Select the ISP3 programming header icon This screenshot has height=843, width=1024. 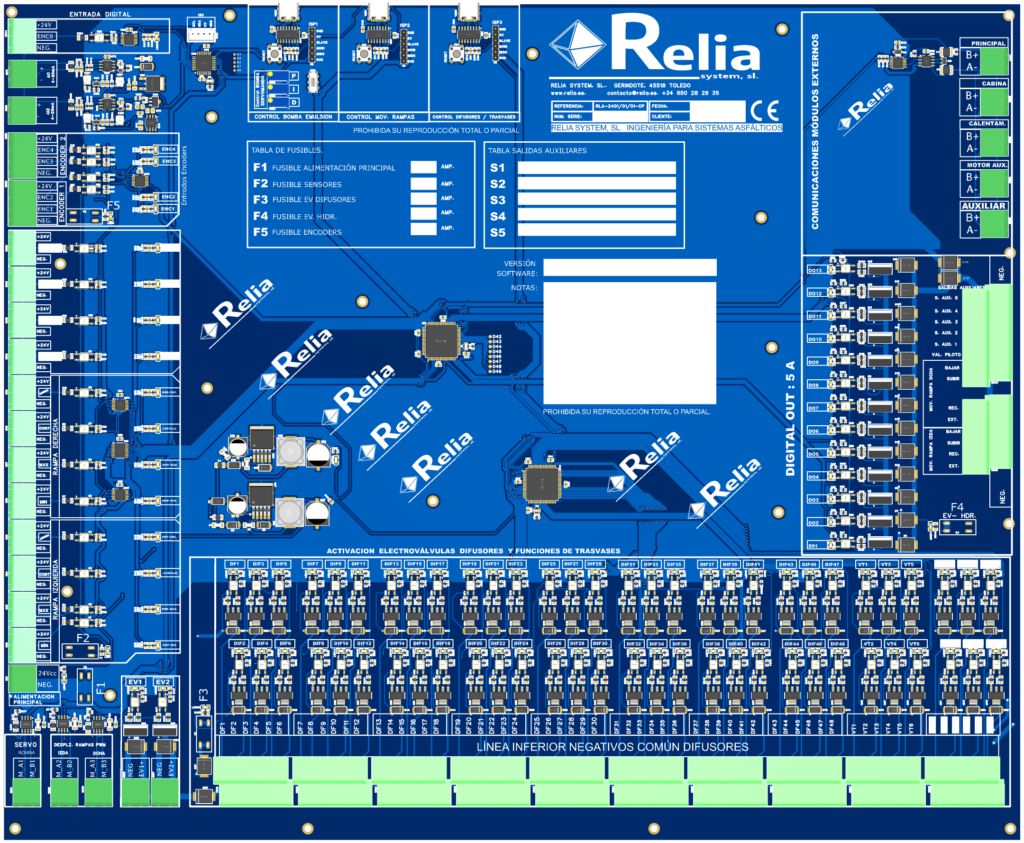496,45
